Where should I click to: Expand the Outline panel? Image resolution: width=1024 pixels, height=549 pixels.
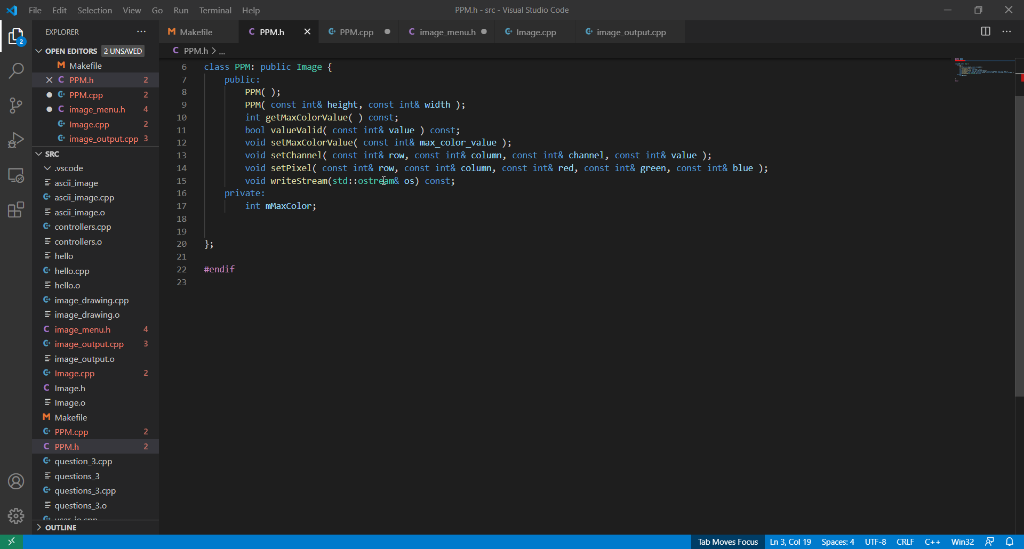click(60, 527)
